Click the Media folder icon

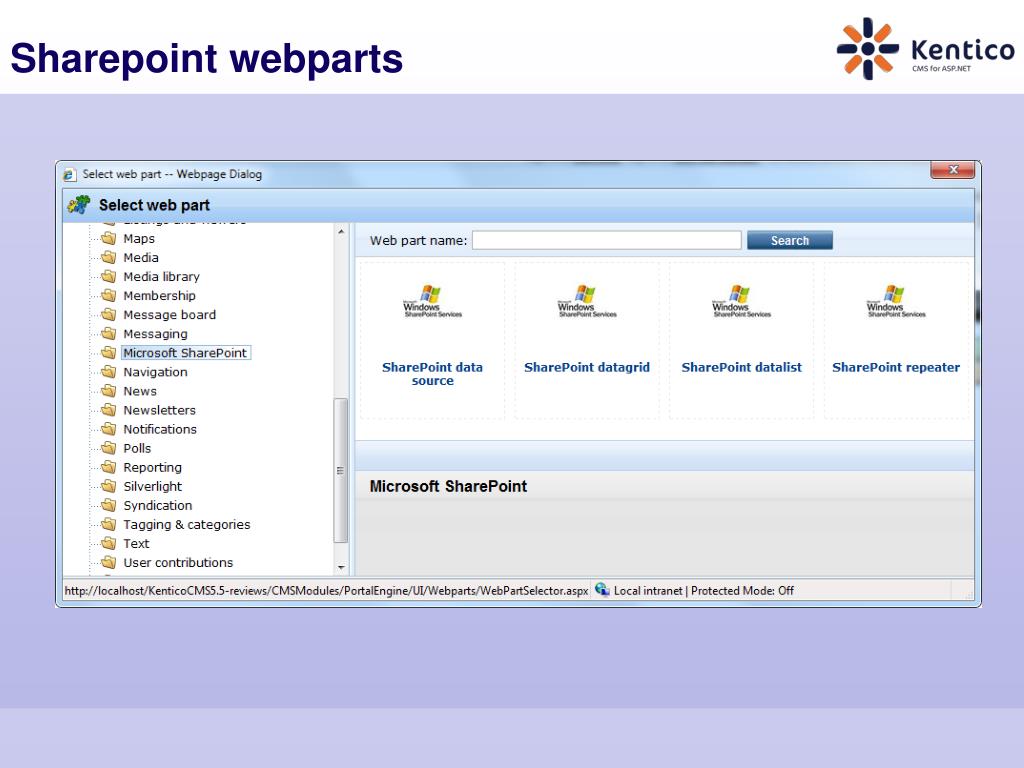click(108, 257)
